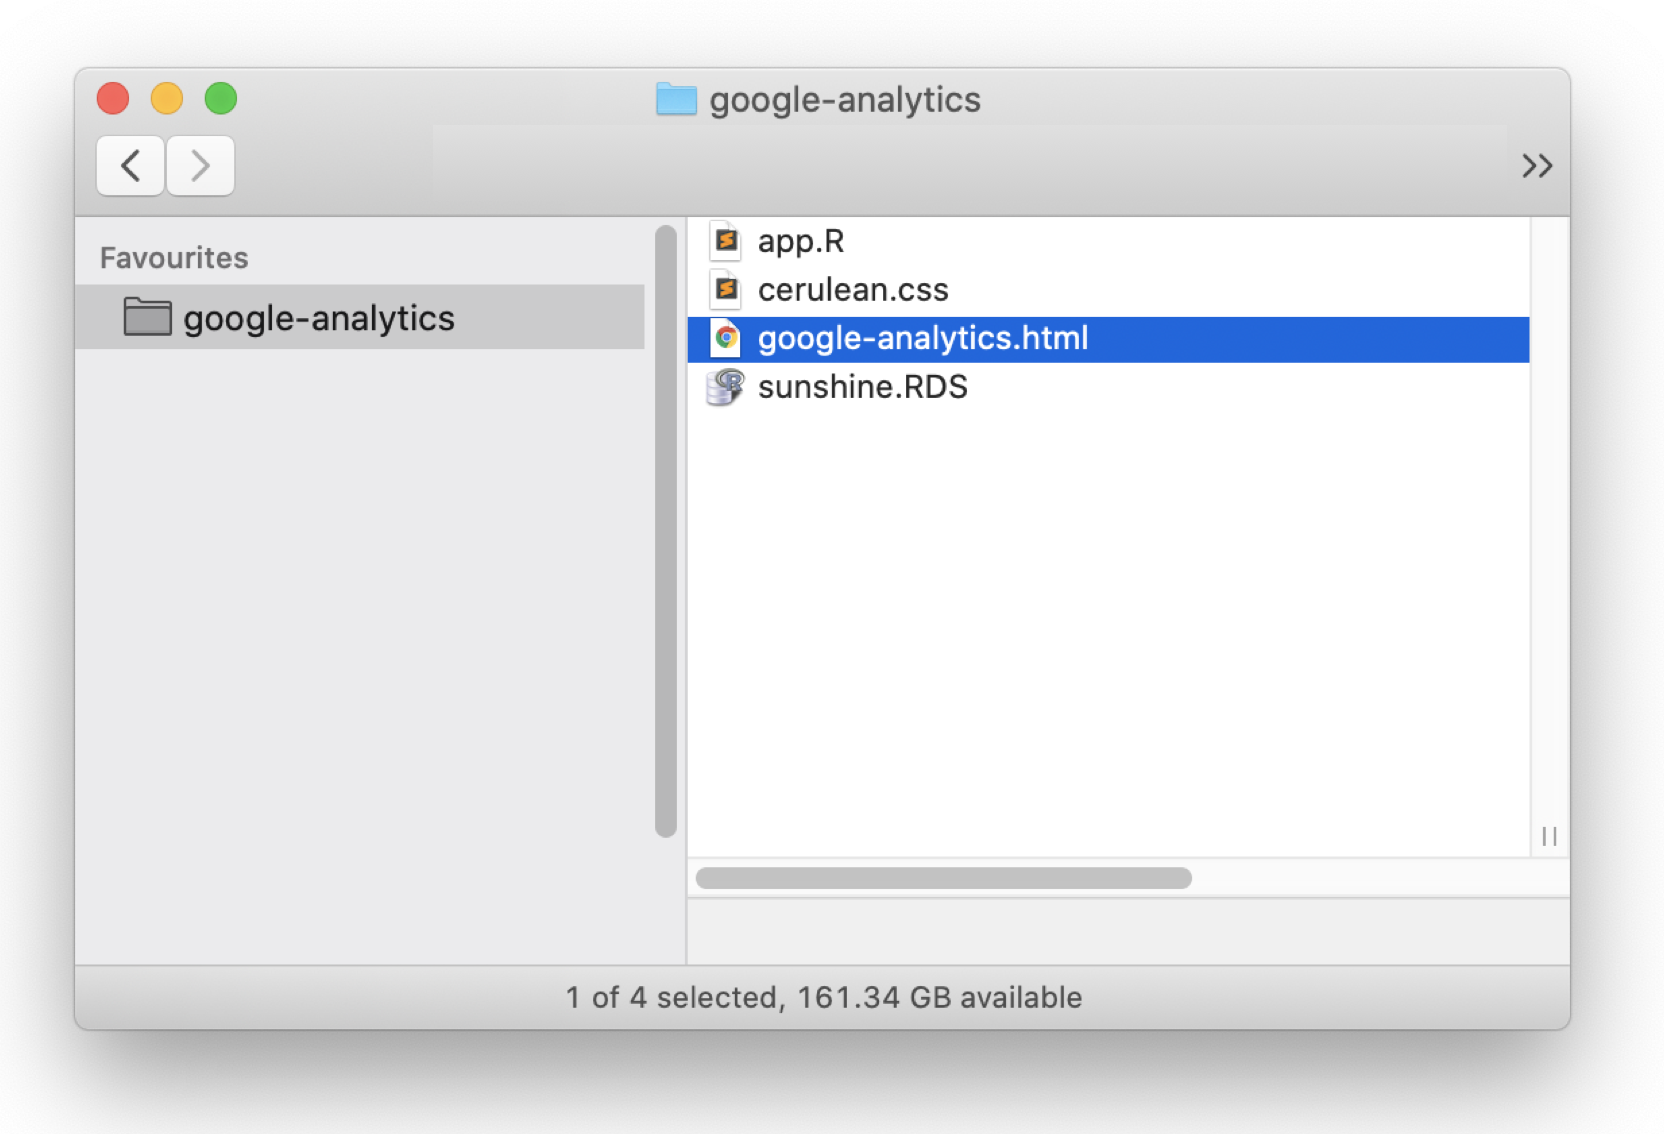Select the app.R file
1664x1134 pixels.
coord(801,241)
